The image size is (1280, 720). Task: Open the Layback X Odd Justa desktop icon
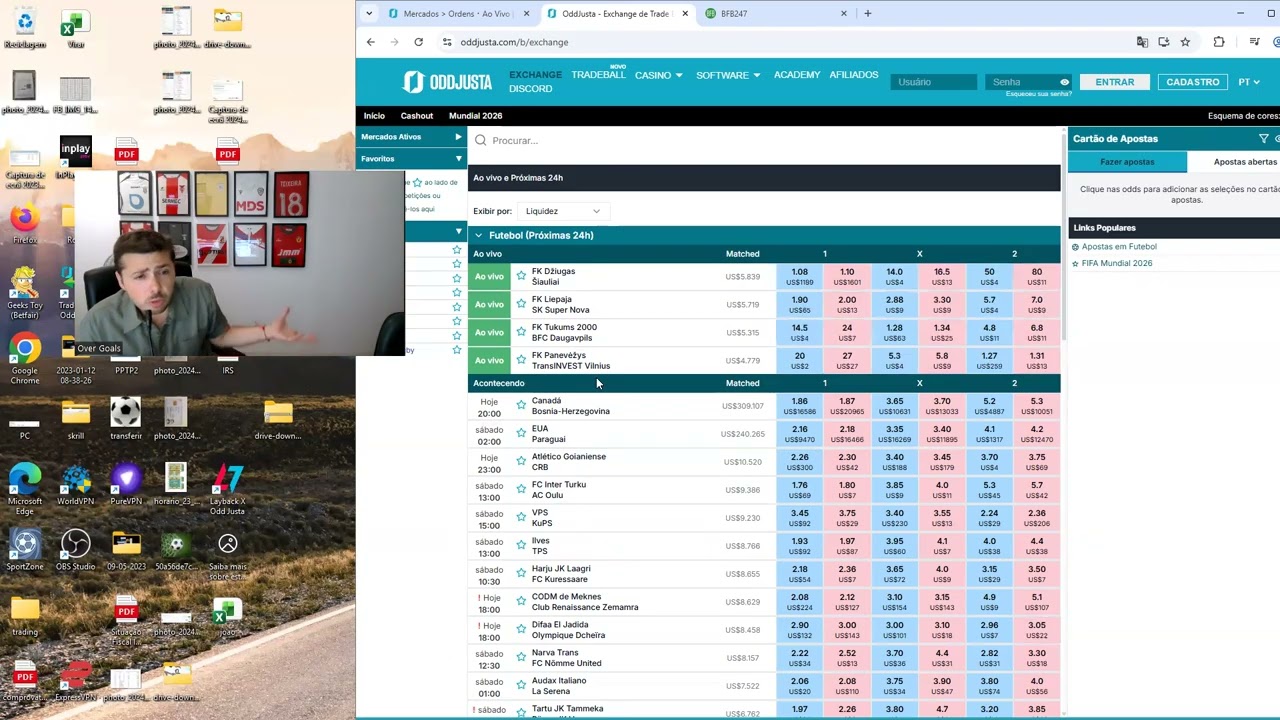point(227,489)
